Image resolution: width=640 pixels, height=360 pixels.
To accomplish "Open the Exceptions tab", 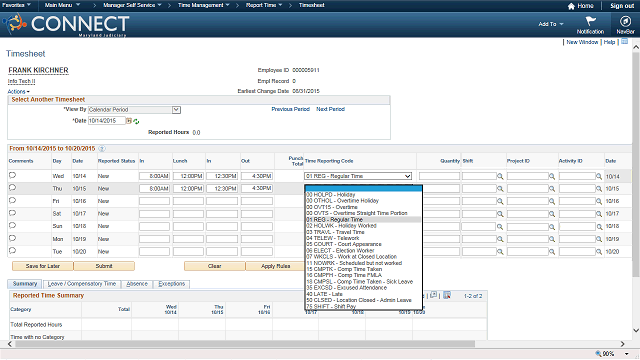I will [171, 284].
